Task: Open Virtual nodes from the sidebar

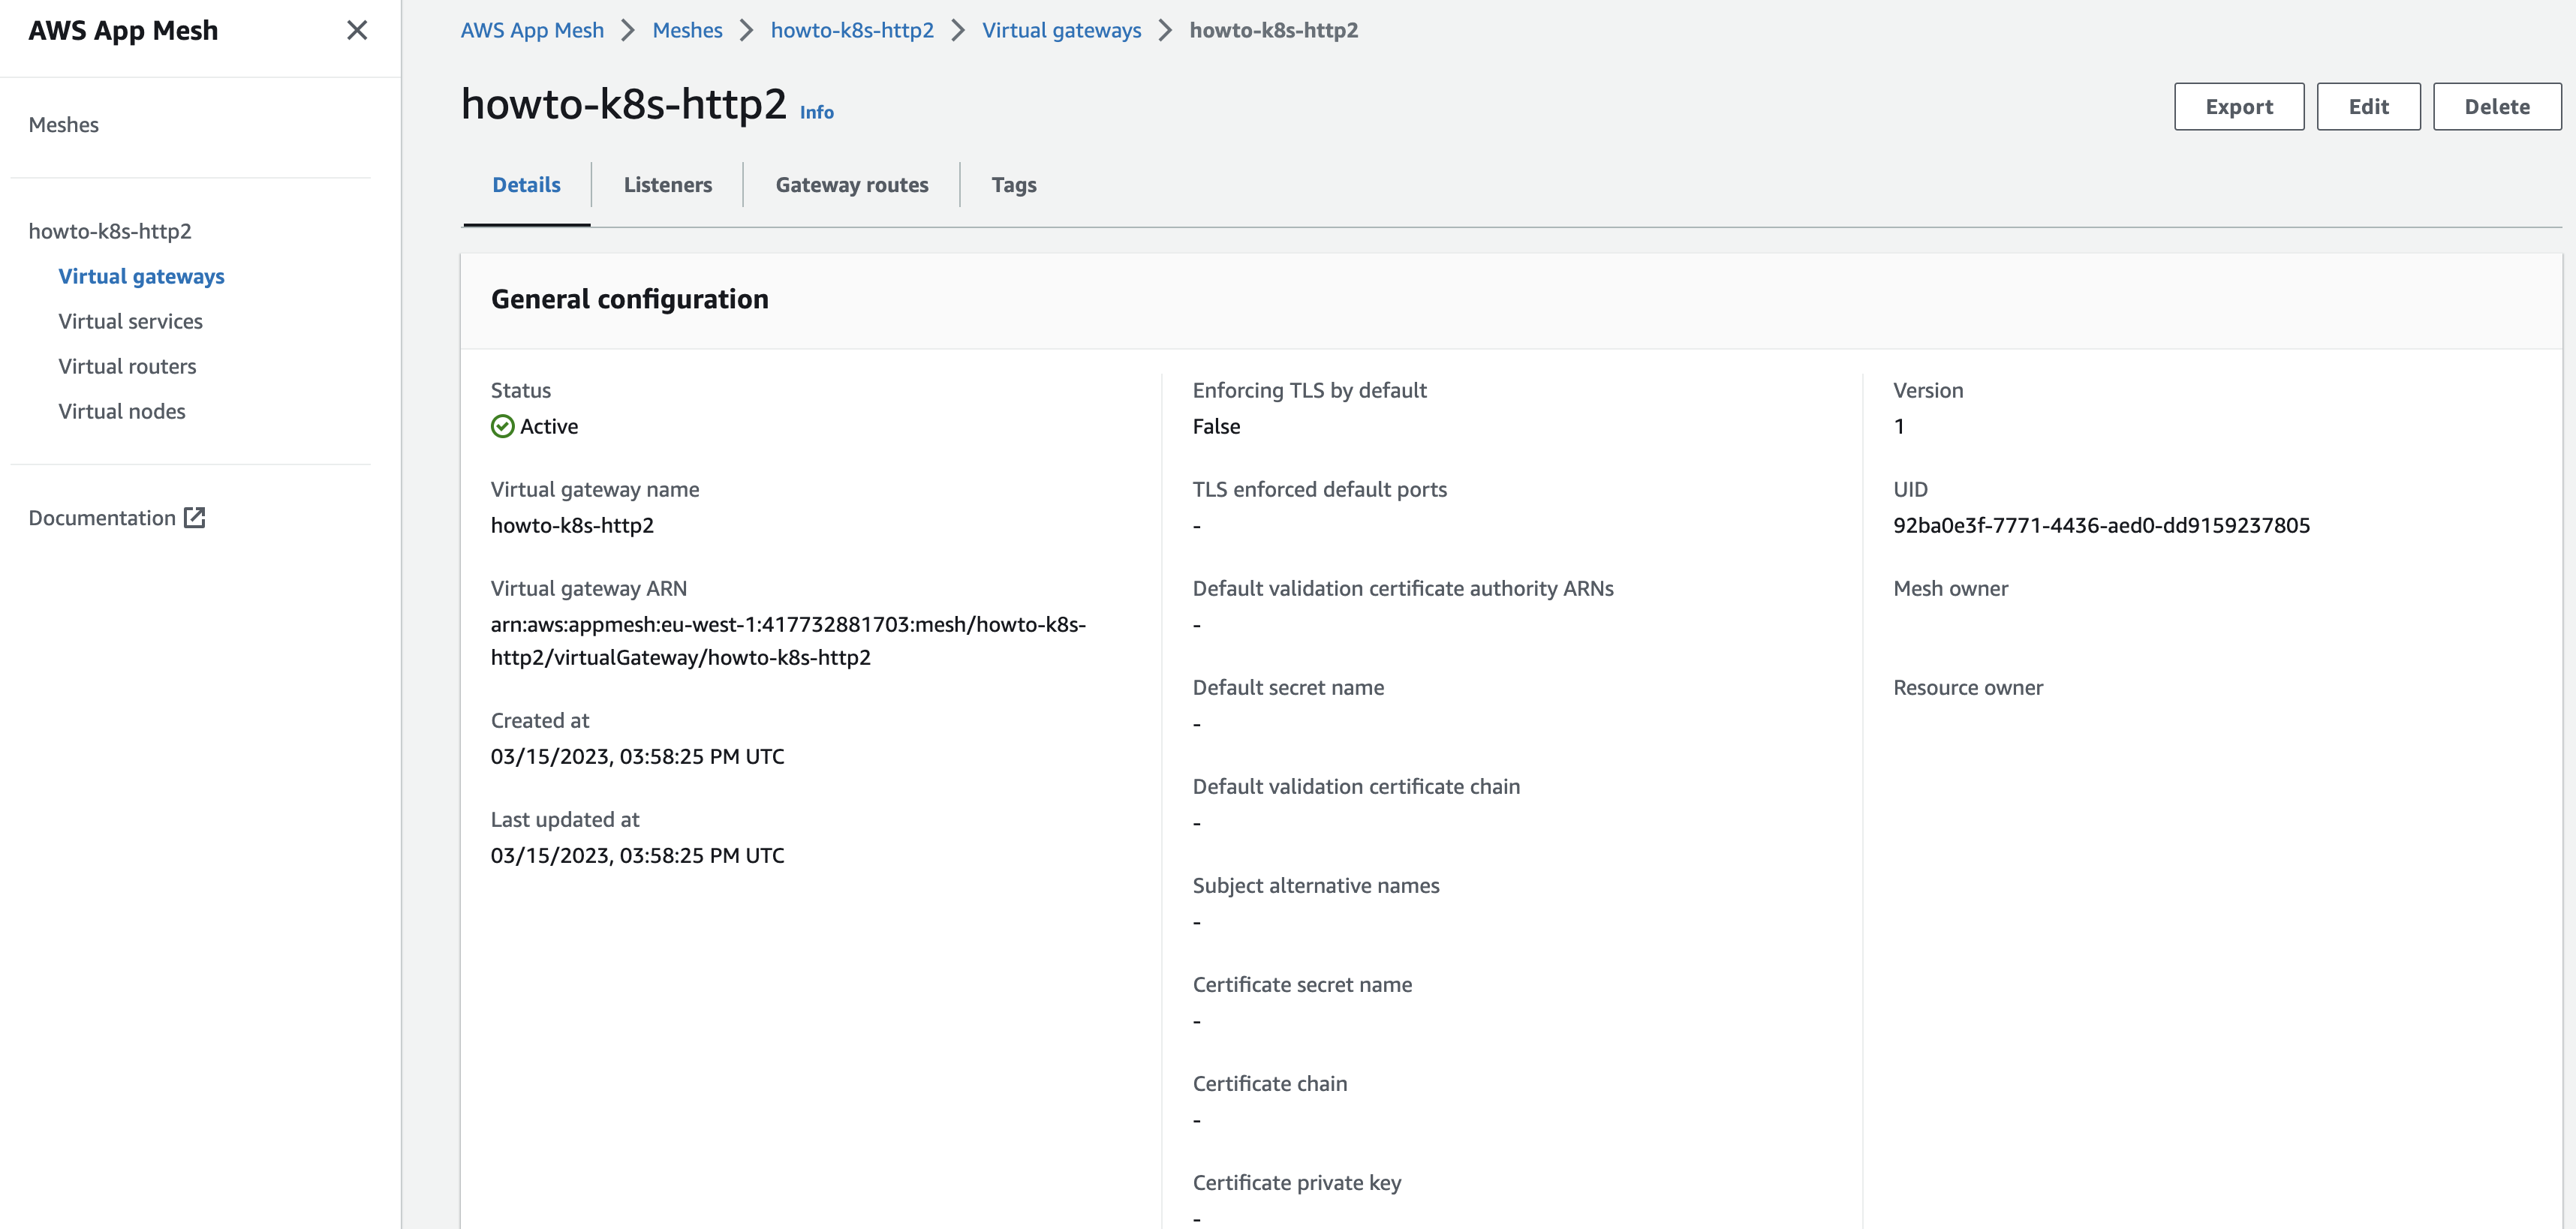Action: point(121,411)
